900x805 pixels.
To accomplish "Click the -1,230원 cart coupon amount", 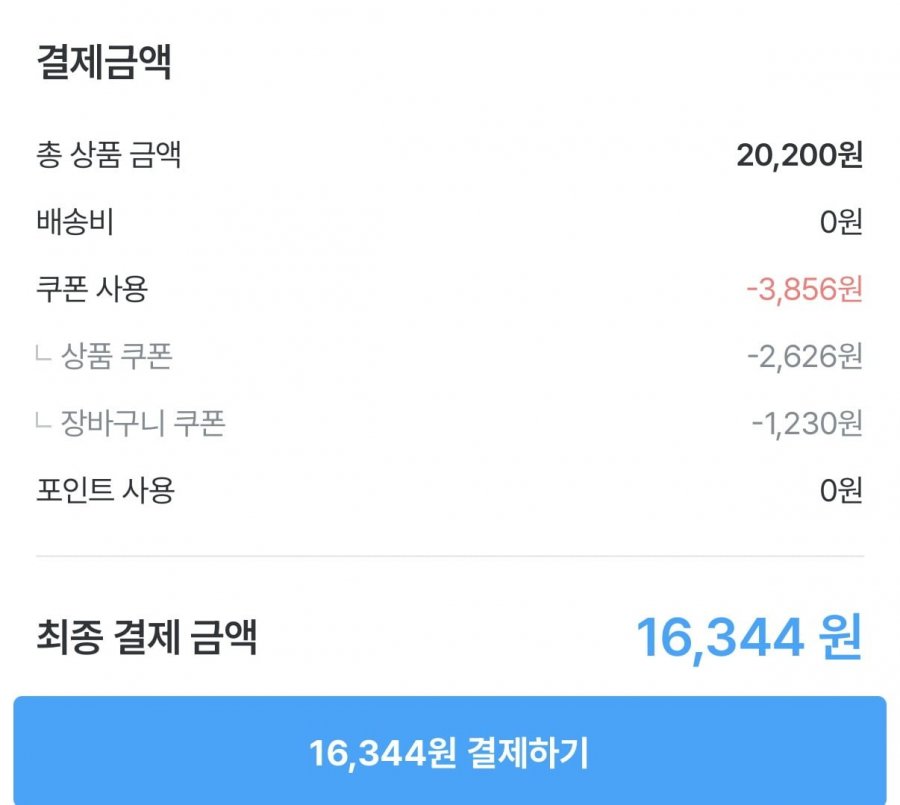I will [806, 423].
